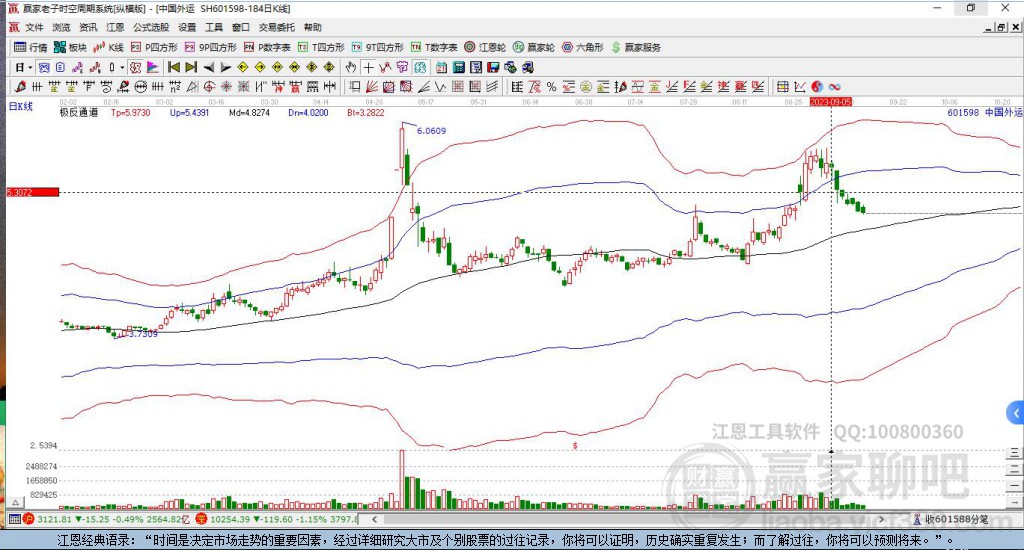
Task: Click the Tp=5.9730 value
Action: tap(131, 112)
